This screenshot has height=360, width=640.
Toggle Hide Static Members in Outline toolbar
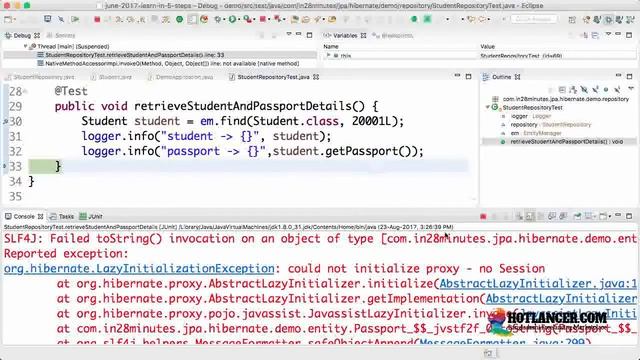(x=595, y=89)
